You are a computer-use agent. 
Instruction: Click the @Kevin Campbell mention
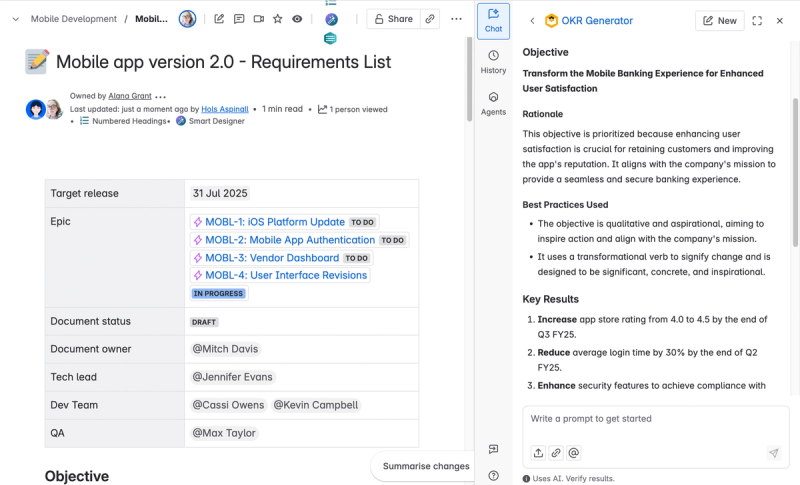pyautogui.click(x=316, y=405)
